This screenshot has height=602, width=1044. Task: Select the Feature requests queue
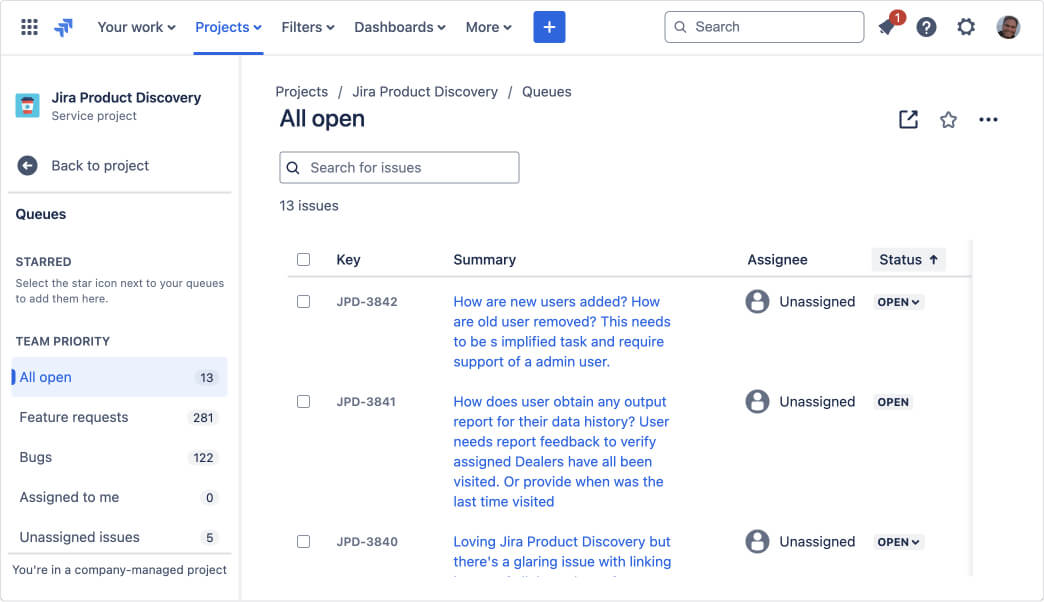tap(74, 417)
